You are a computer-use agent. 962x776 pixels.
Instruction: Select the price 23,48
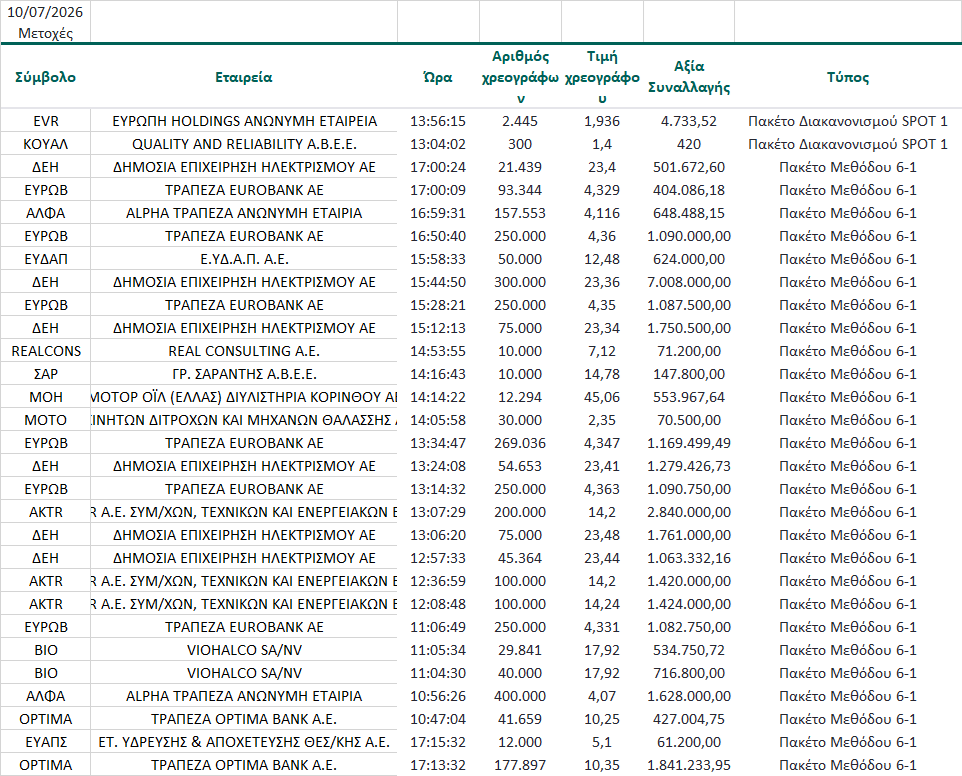tap(602, 536)
